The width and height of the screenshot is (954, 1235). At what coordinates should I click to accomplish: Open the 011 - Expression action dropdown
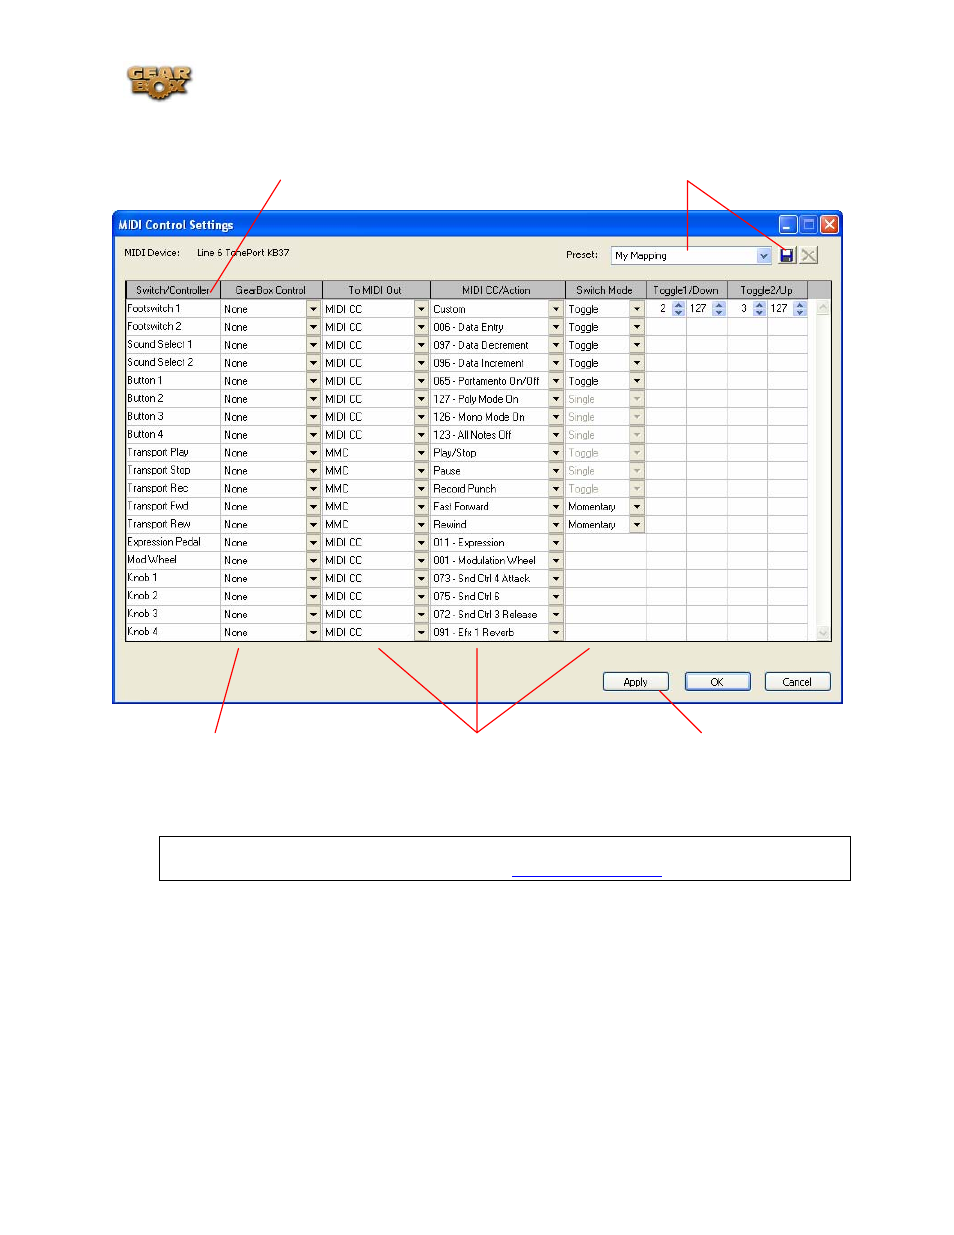pyautogui.click(x=556, y=543)
